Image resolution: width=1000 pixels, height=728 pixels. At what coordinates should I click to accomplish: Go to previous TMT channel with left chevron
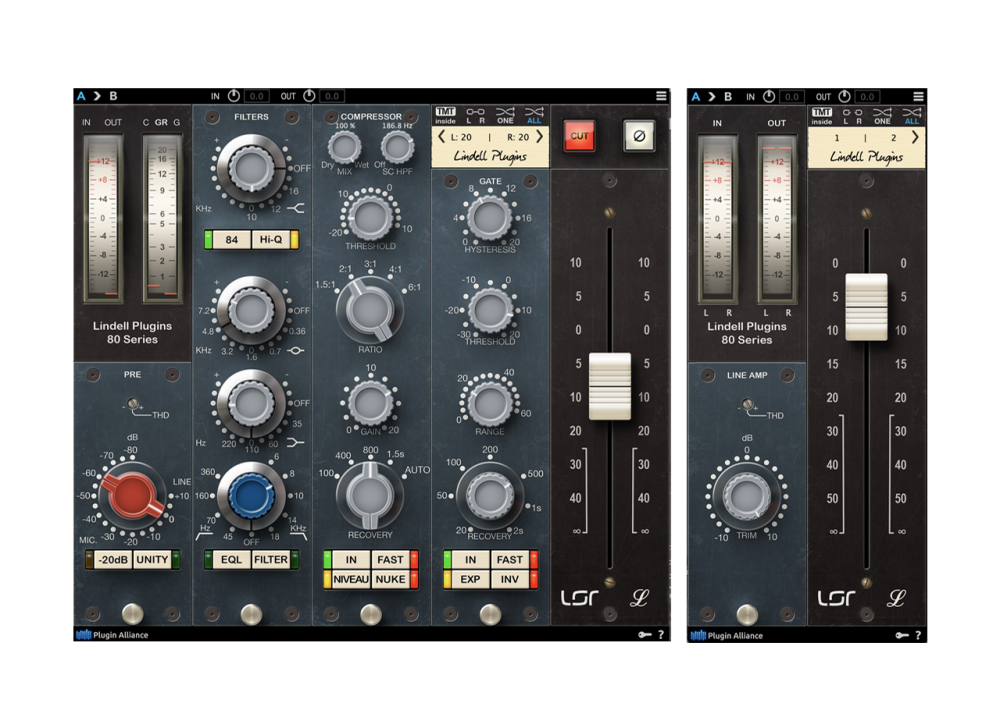tap(441, 136)
